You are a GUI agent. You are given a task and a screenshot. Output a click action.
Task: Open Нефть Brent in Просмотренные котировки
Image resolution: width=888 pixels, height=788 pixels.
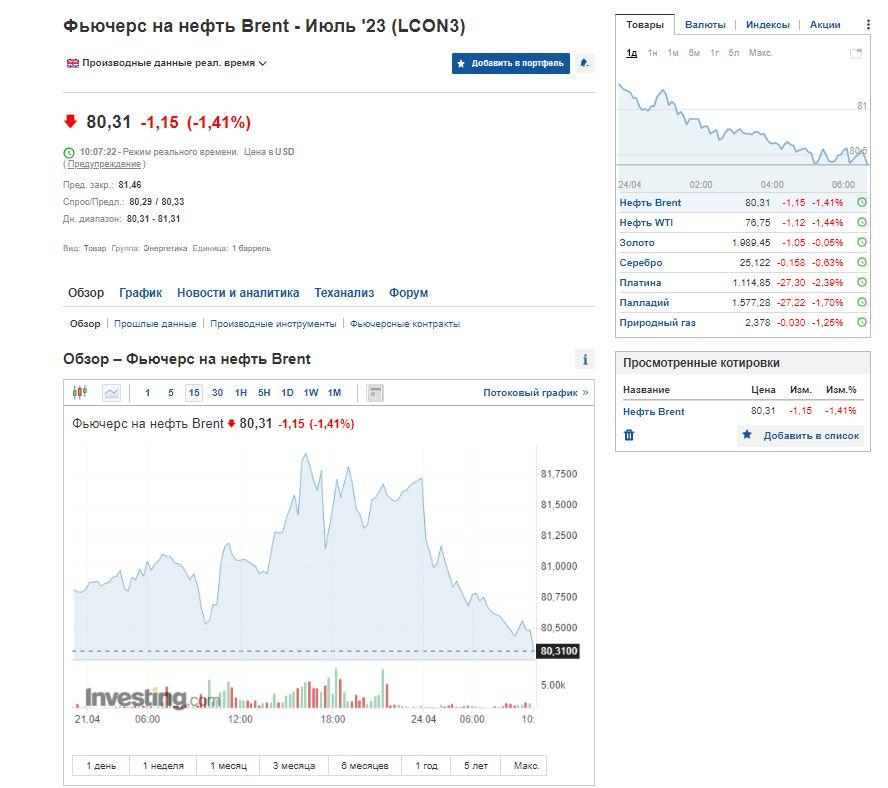coord(654,411)
